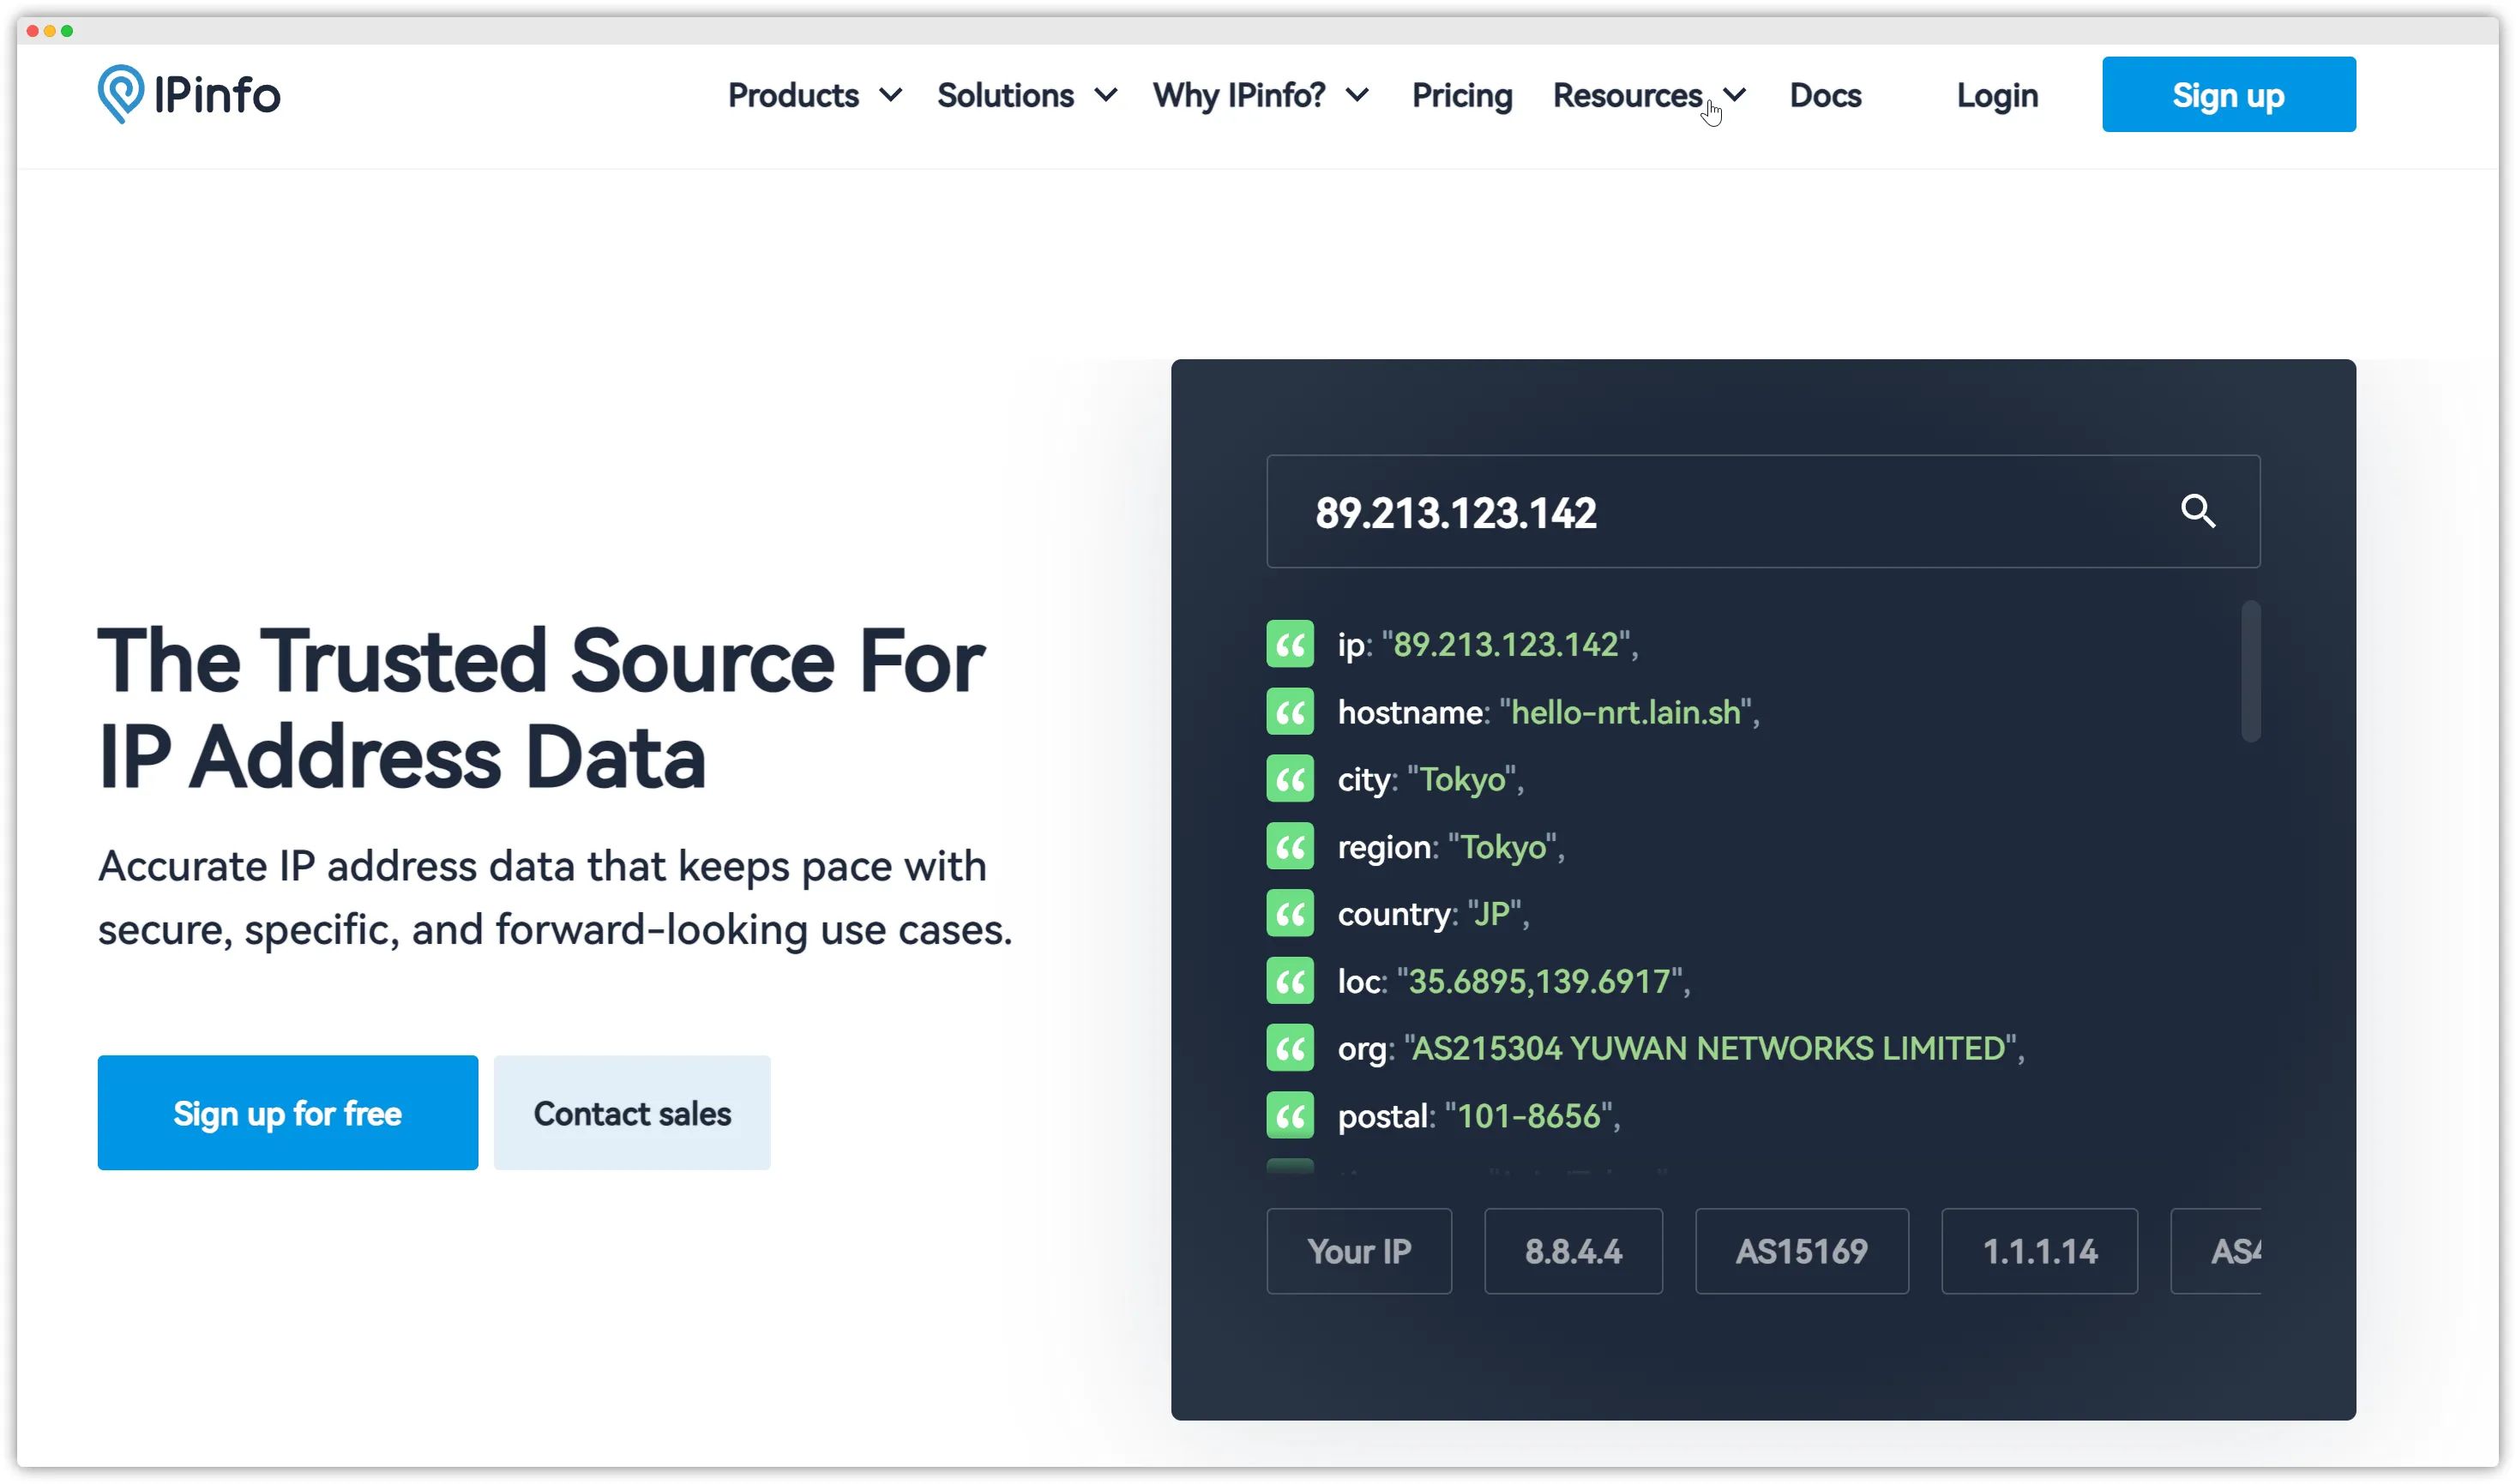Click the Sign up for free button
Screen dimensions: 2516x1484
[288, 1113]
